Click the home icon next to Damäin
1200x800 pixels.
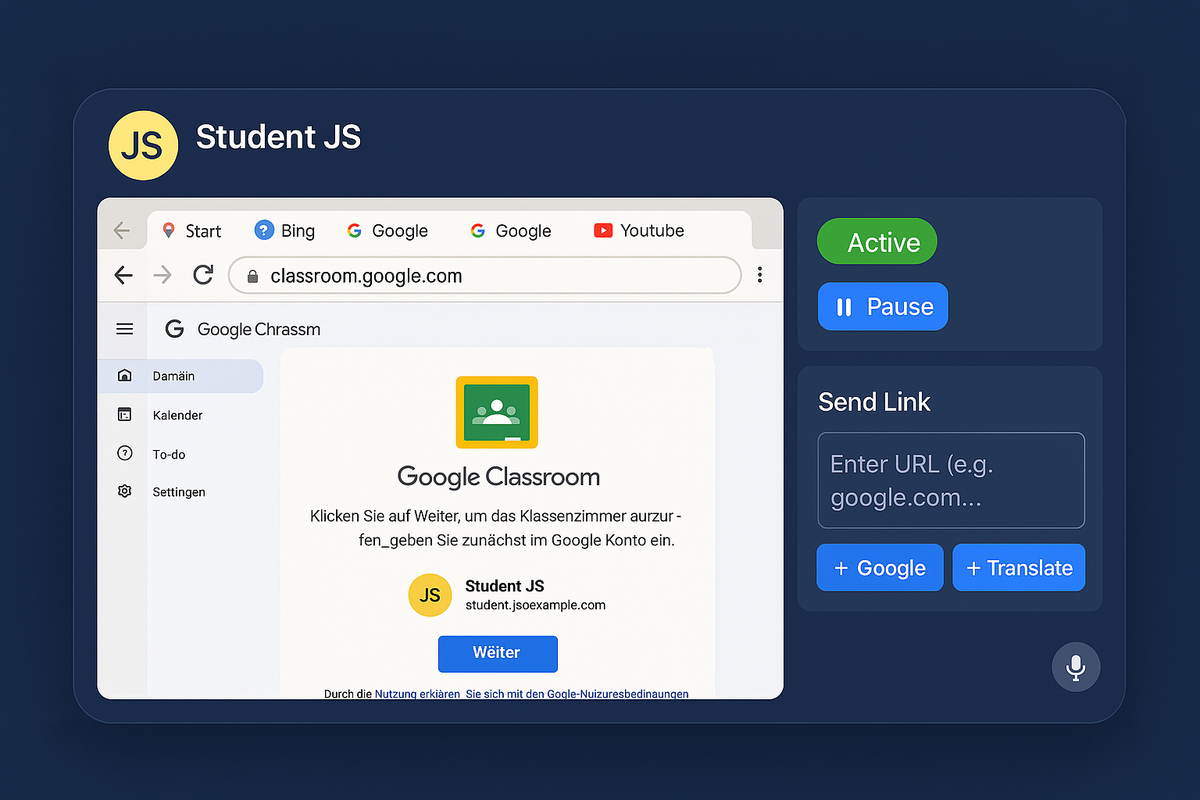tap(125, 376)
